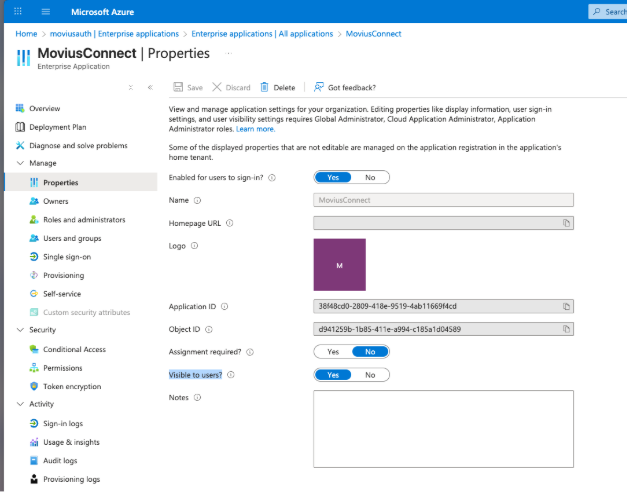Show info tooltip for Notes
The width and height of the screenshot is (627, 492).
[x=197, y=398]
